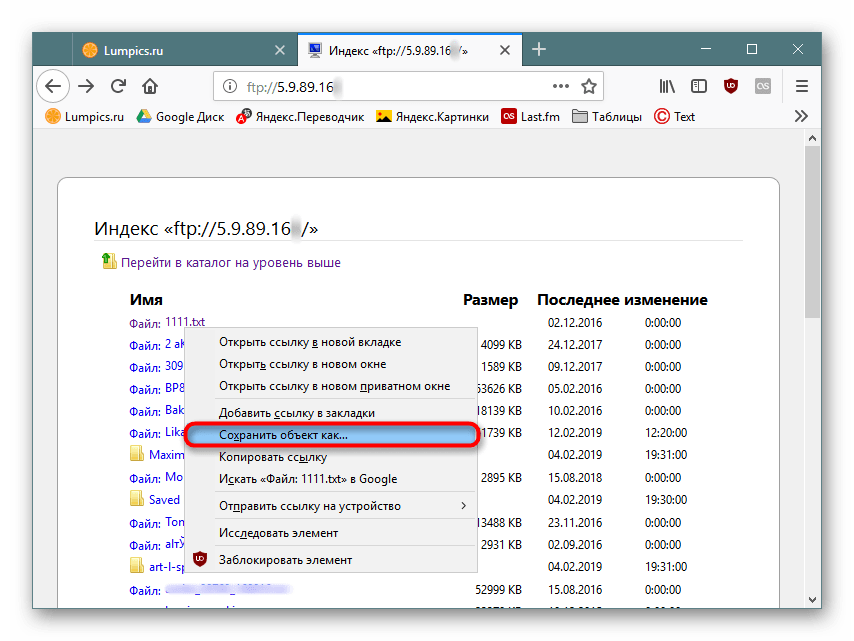This screenshot has width=854, height=641.
Task: Open the Firefox hamburger menu
Action: click(x=801, y=86)
